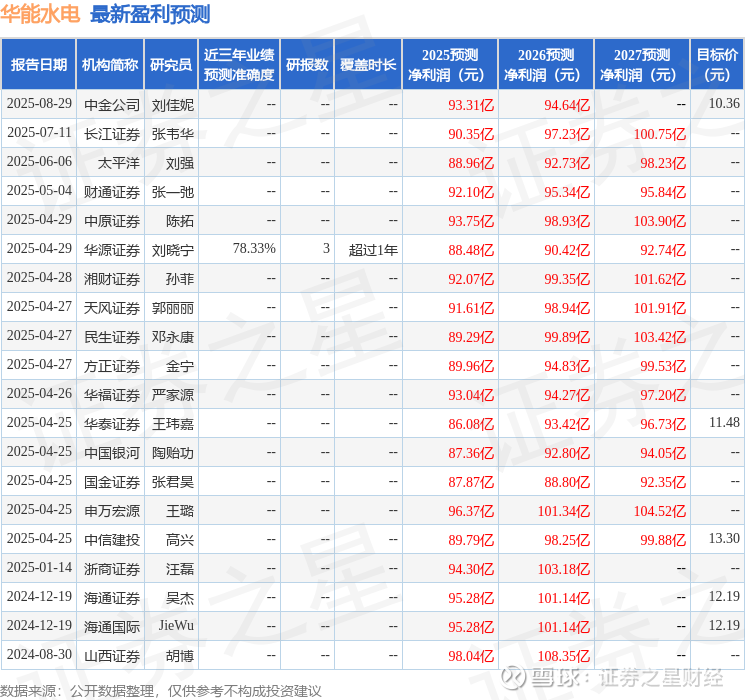Click the 华能水电 title text

(x=40, y=14)
